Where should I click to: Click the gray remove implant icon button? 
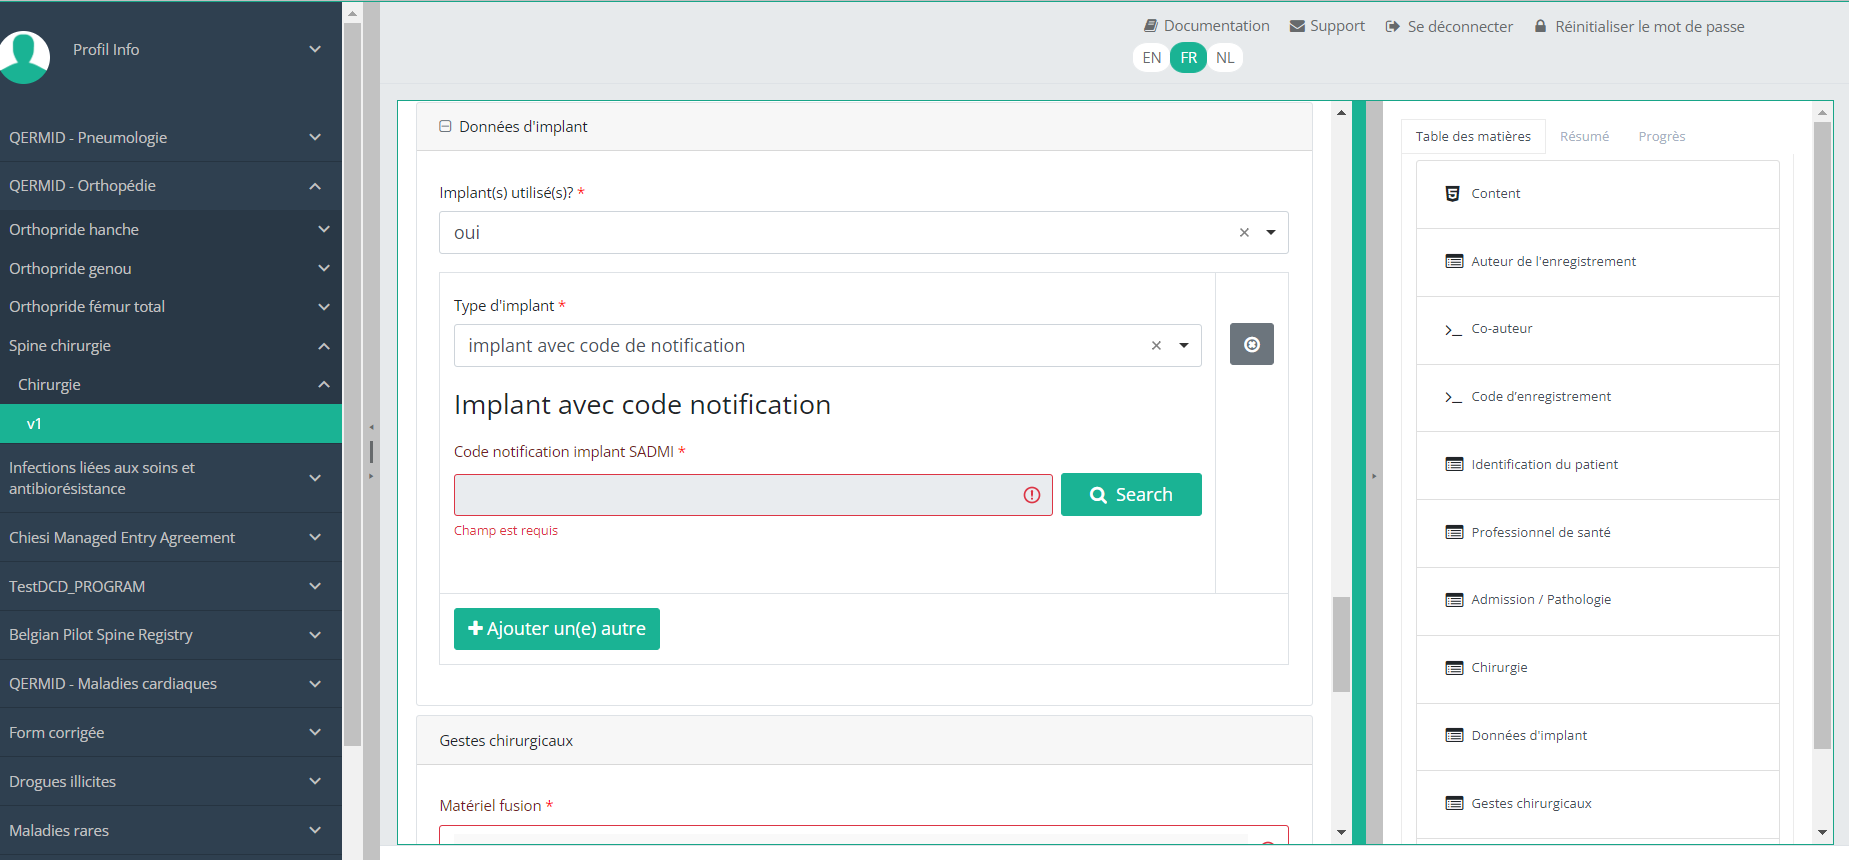[x=1251, y=344]
